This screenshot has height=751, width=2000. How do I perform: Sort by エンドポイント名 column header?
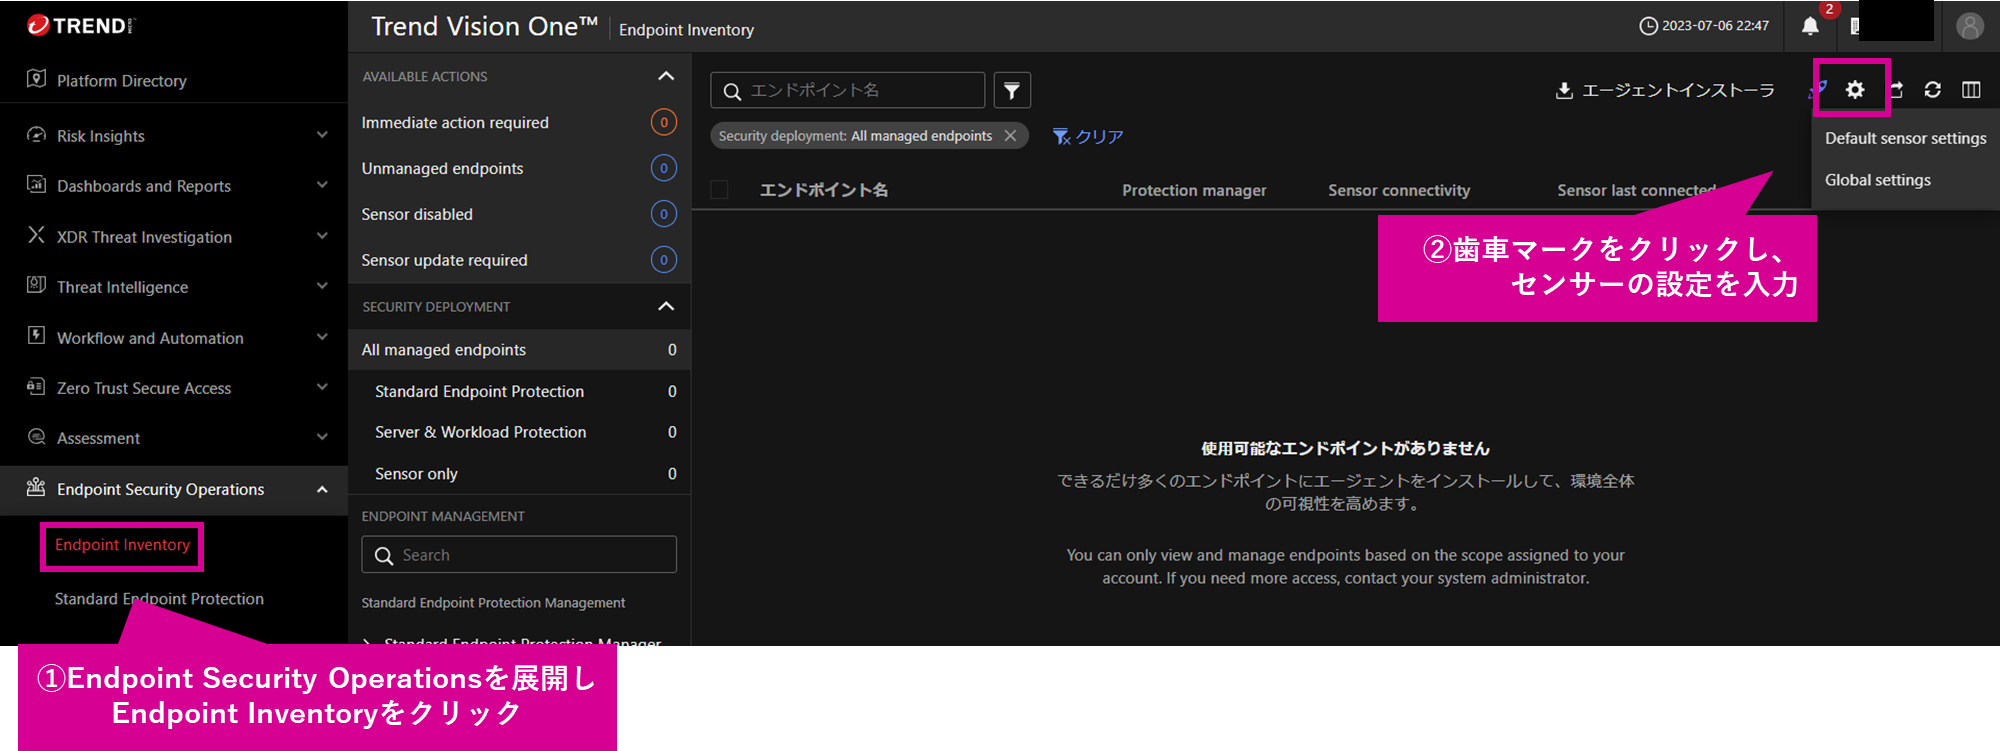click(823, 190)
